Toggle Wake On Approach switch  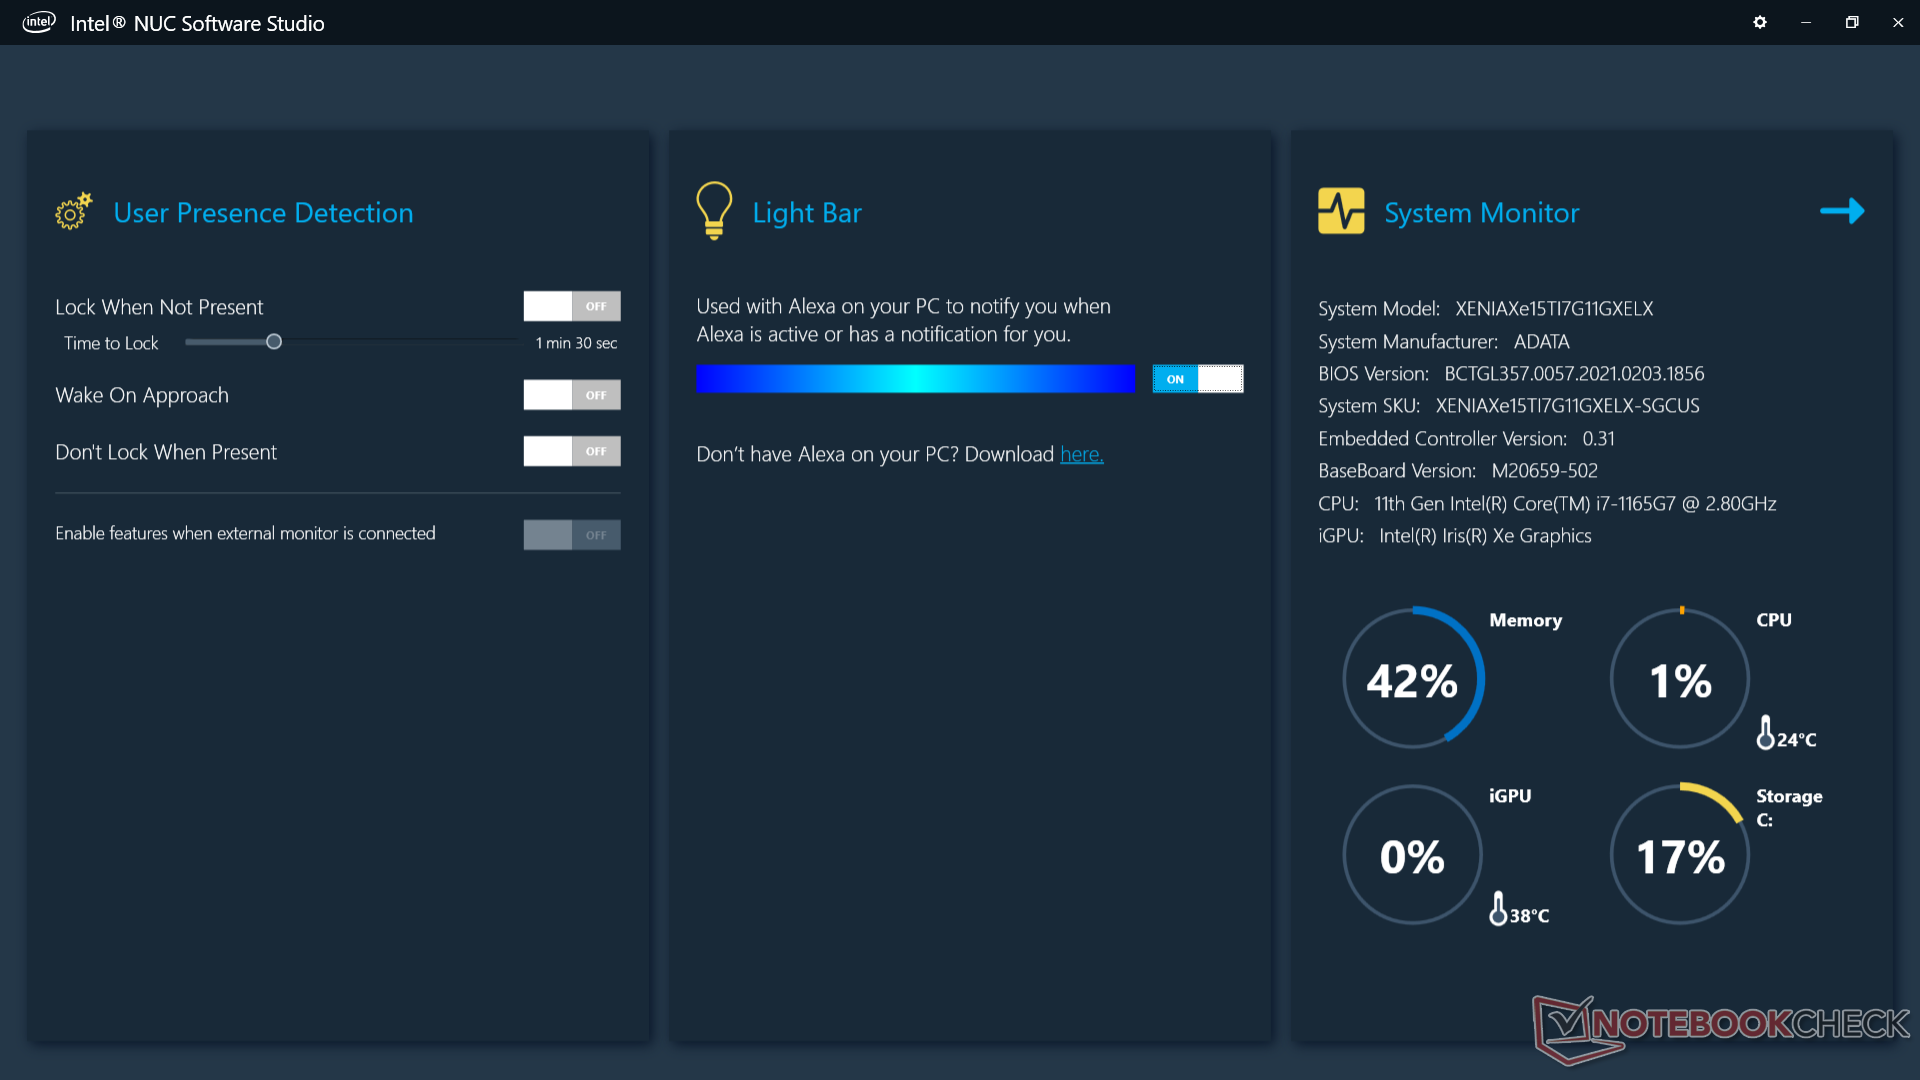click(x=572, y=395)
